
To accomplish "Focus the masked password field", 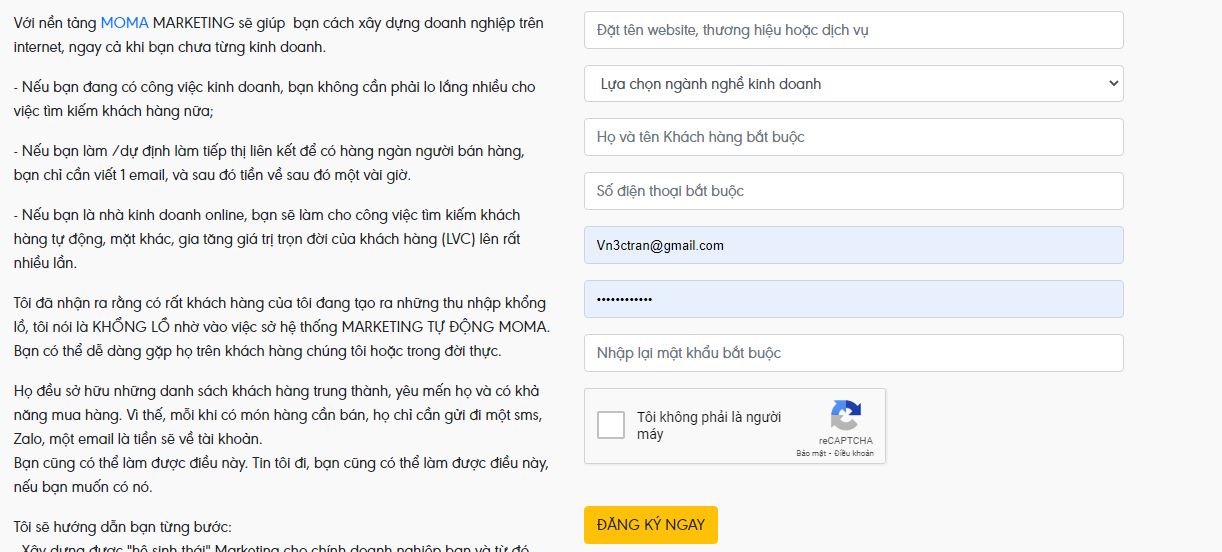I will [x=853, y=299].
